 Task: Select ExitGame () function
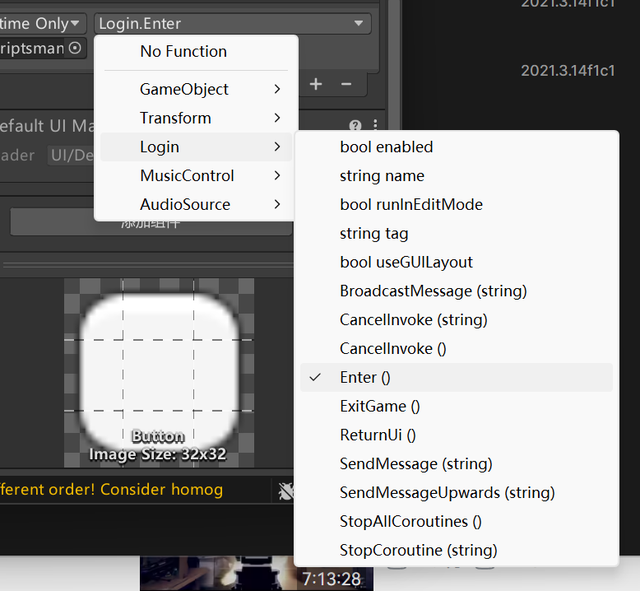pyautogui.click(x=456, y=406)
